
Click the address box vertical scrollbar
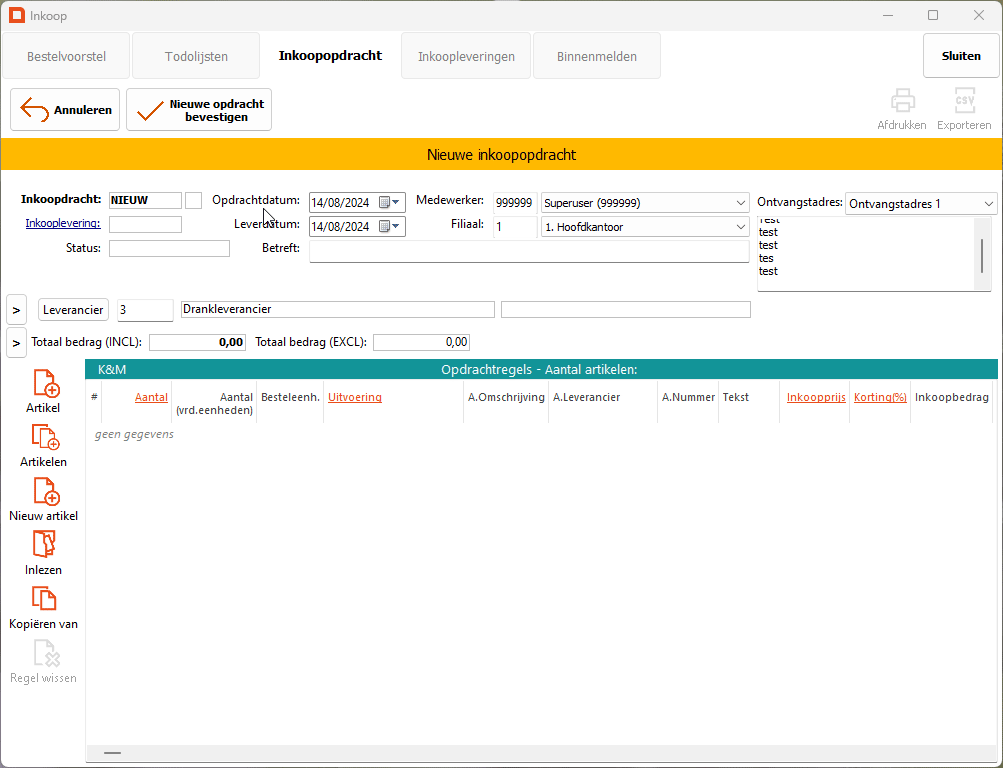coord(982,255)
